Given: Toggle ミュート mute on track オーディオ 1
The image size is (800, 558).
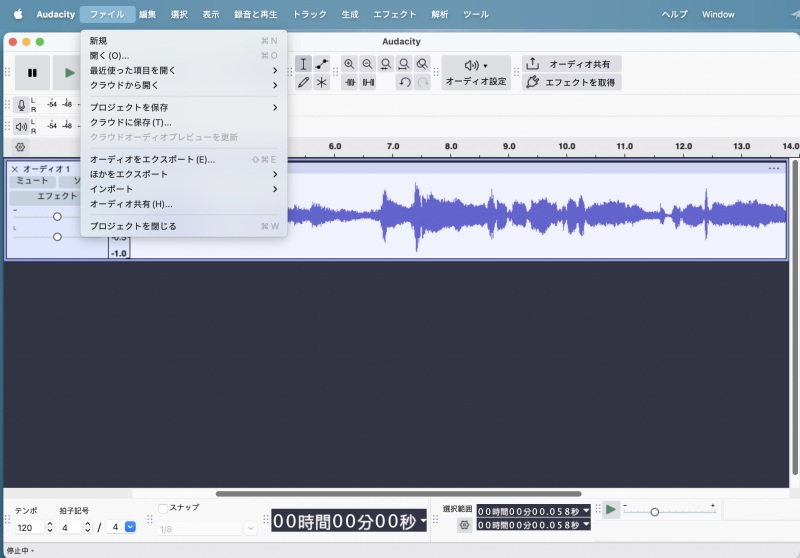Looking at the screenshot, I should (33, 181).
